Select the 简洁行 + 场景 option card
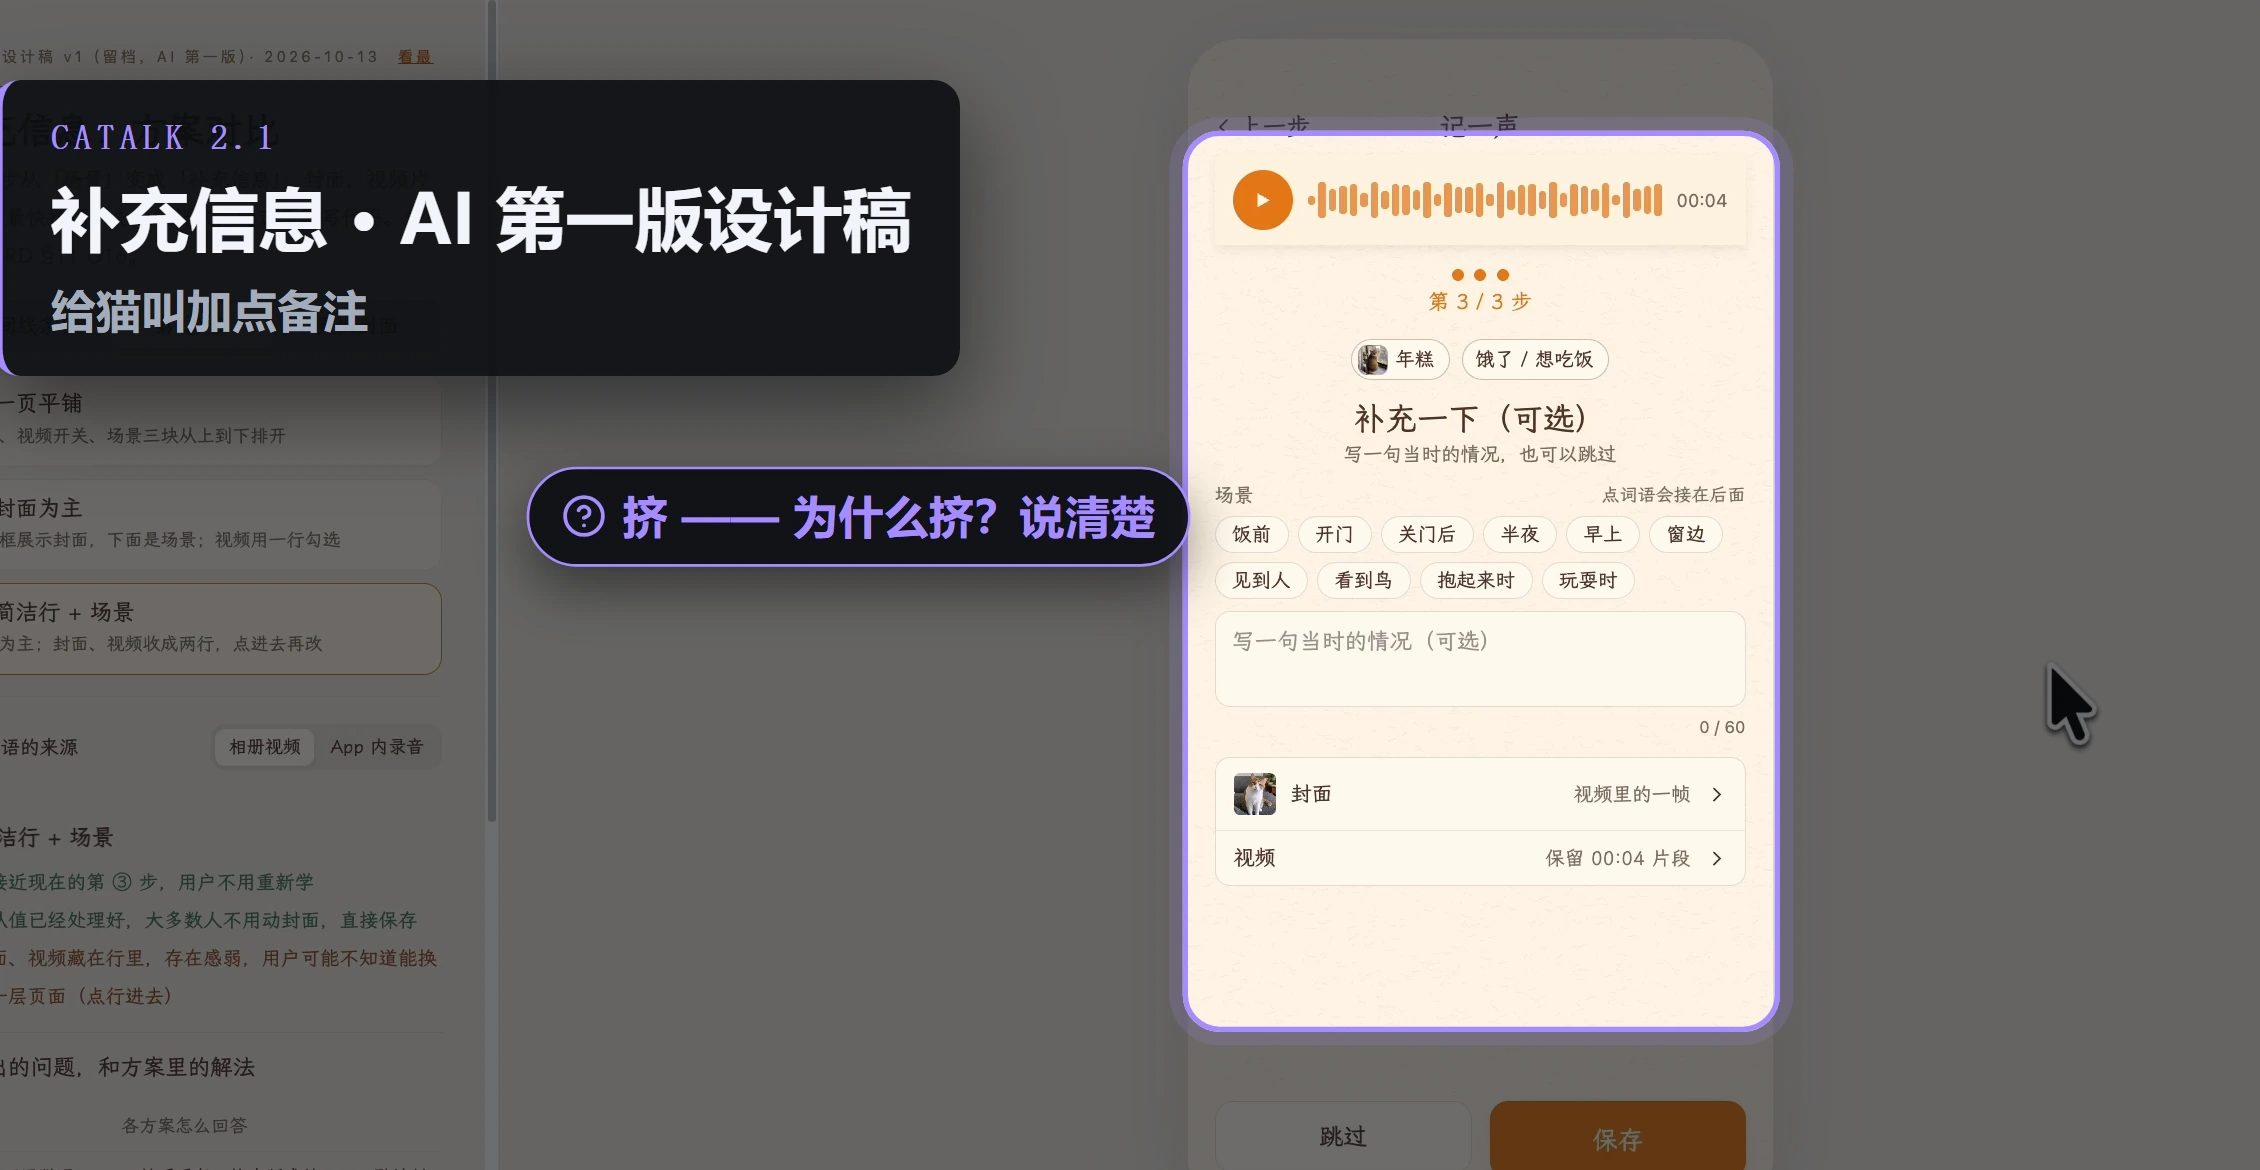The image size is (2260, 1170). click(x=220, y=628)
